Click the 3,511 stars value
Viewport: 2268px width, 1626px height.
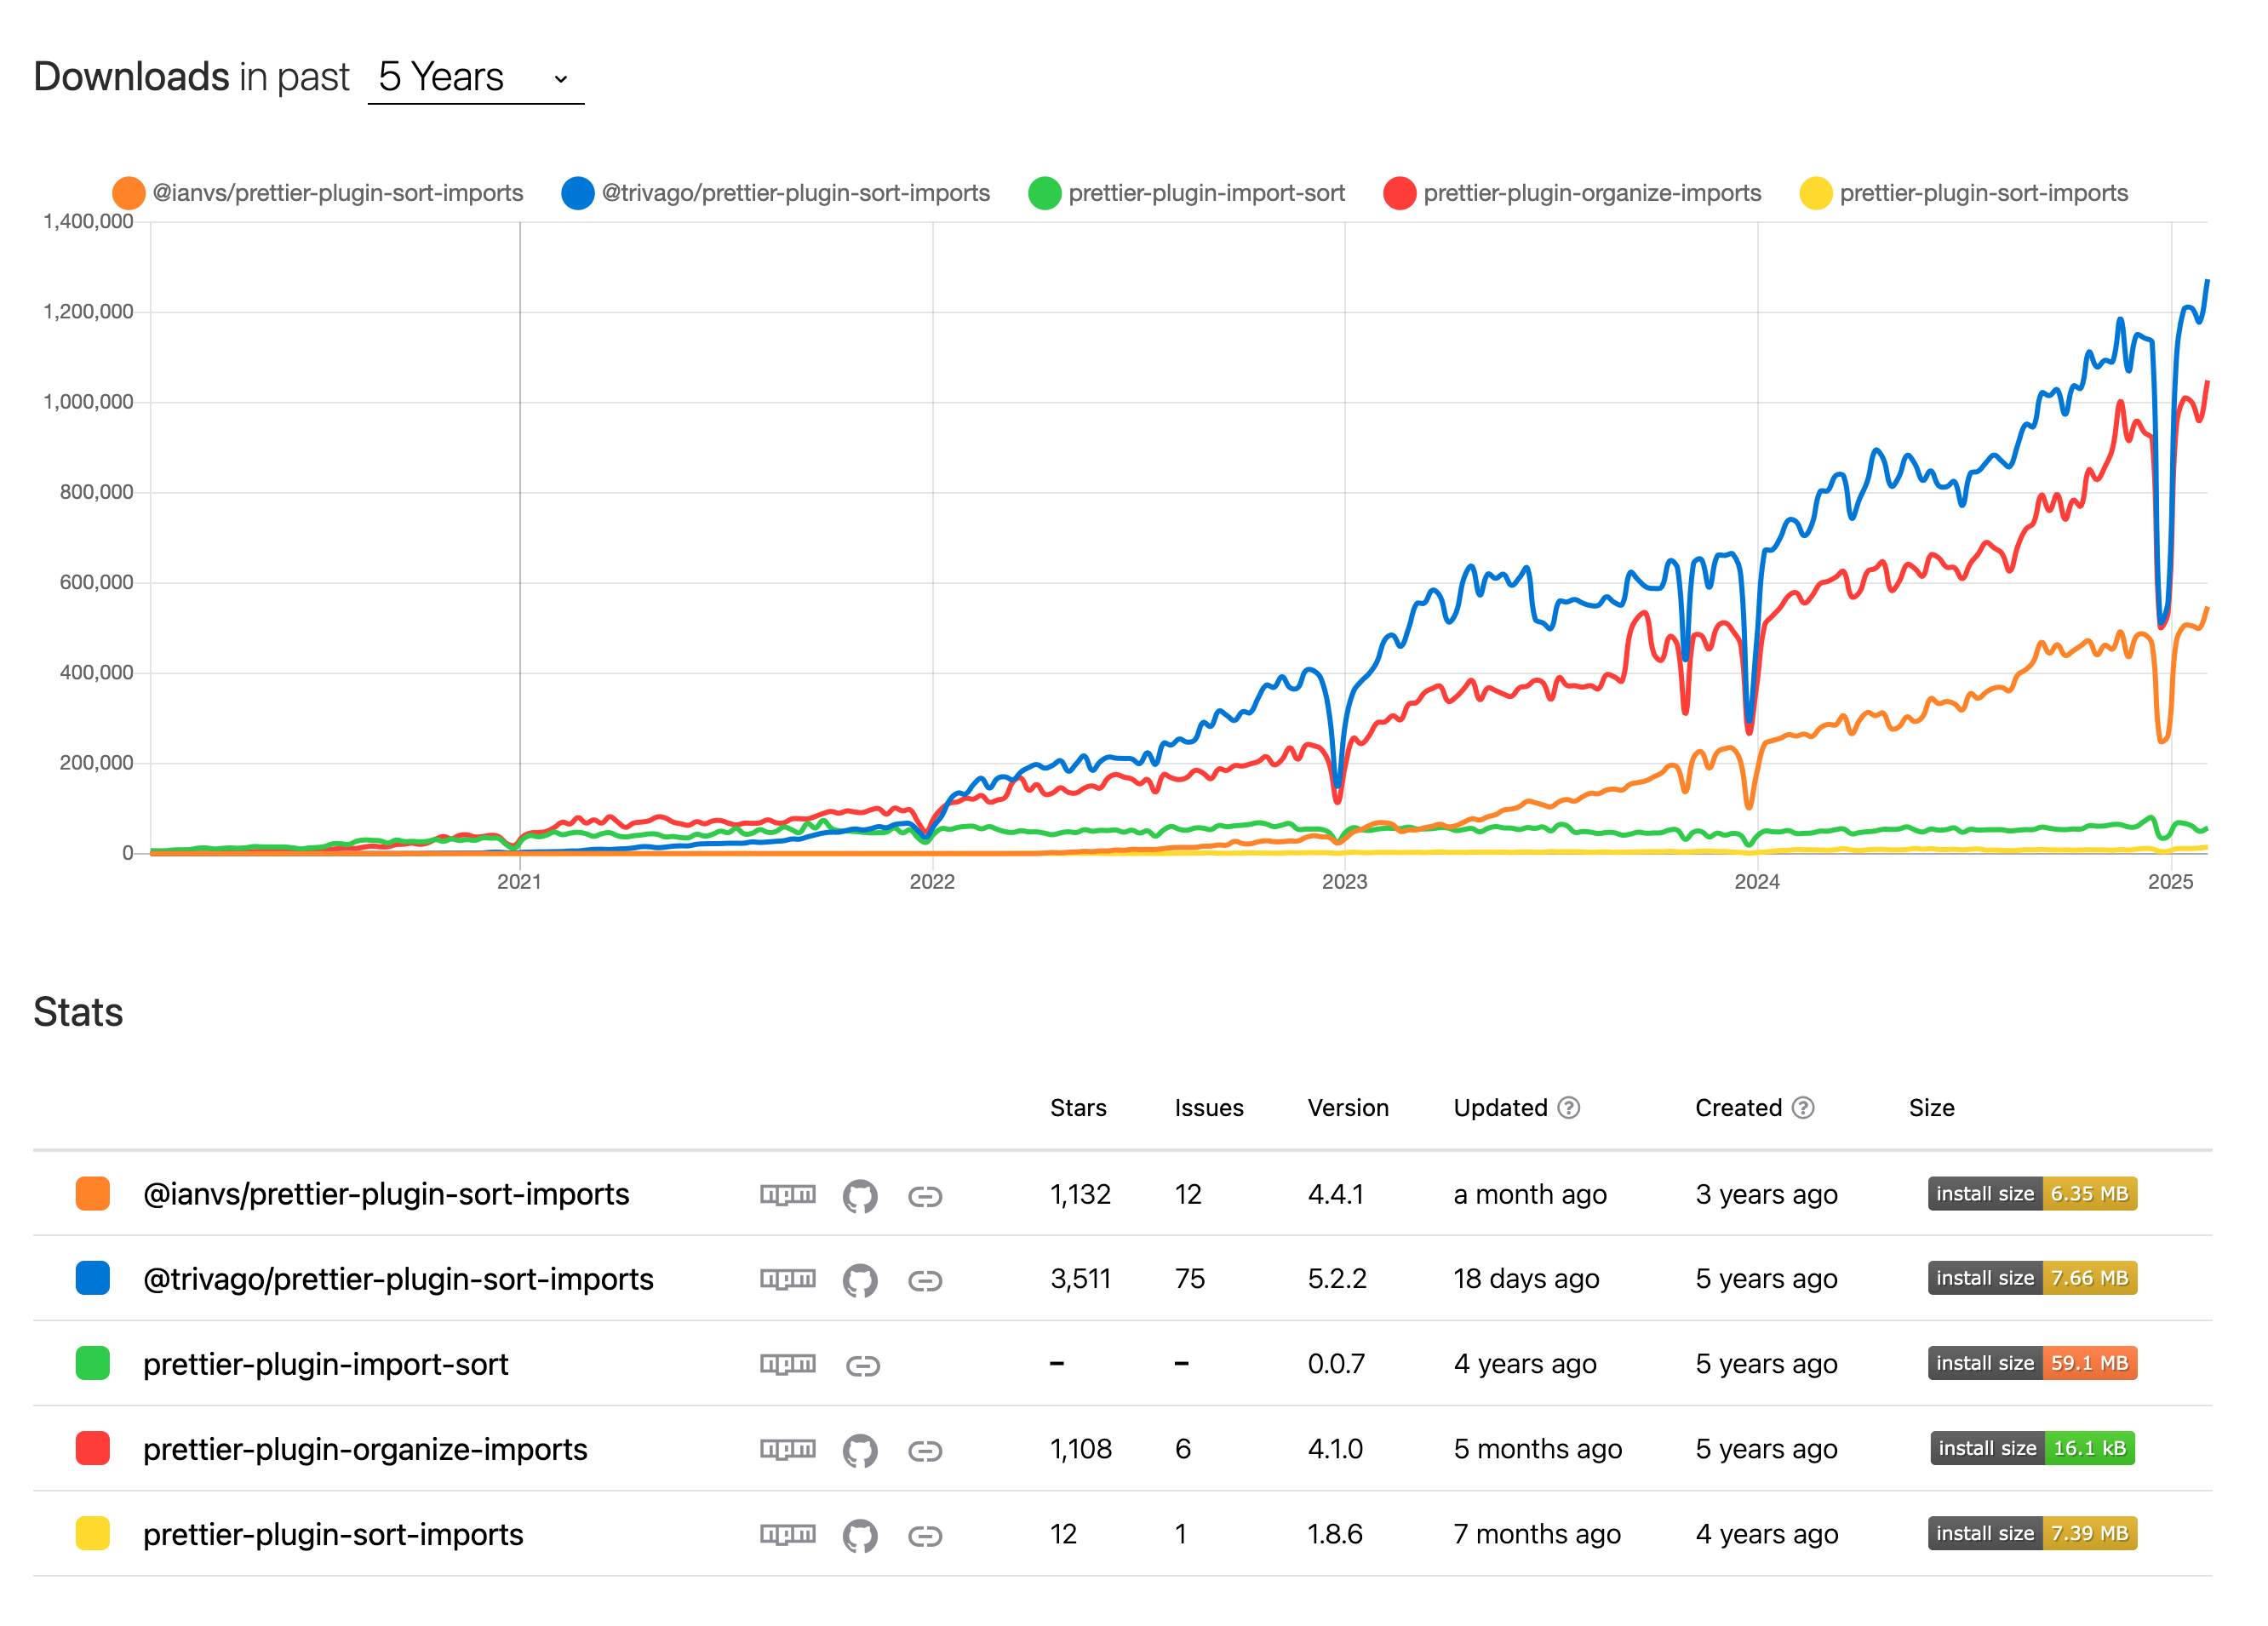[1080, 1279]
